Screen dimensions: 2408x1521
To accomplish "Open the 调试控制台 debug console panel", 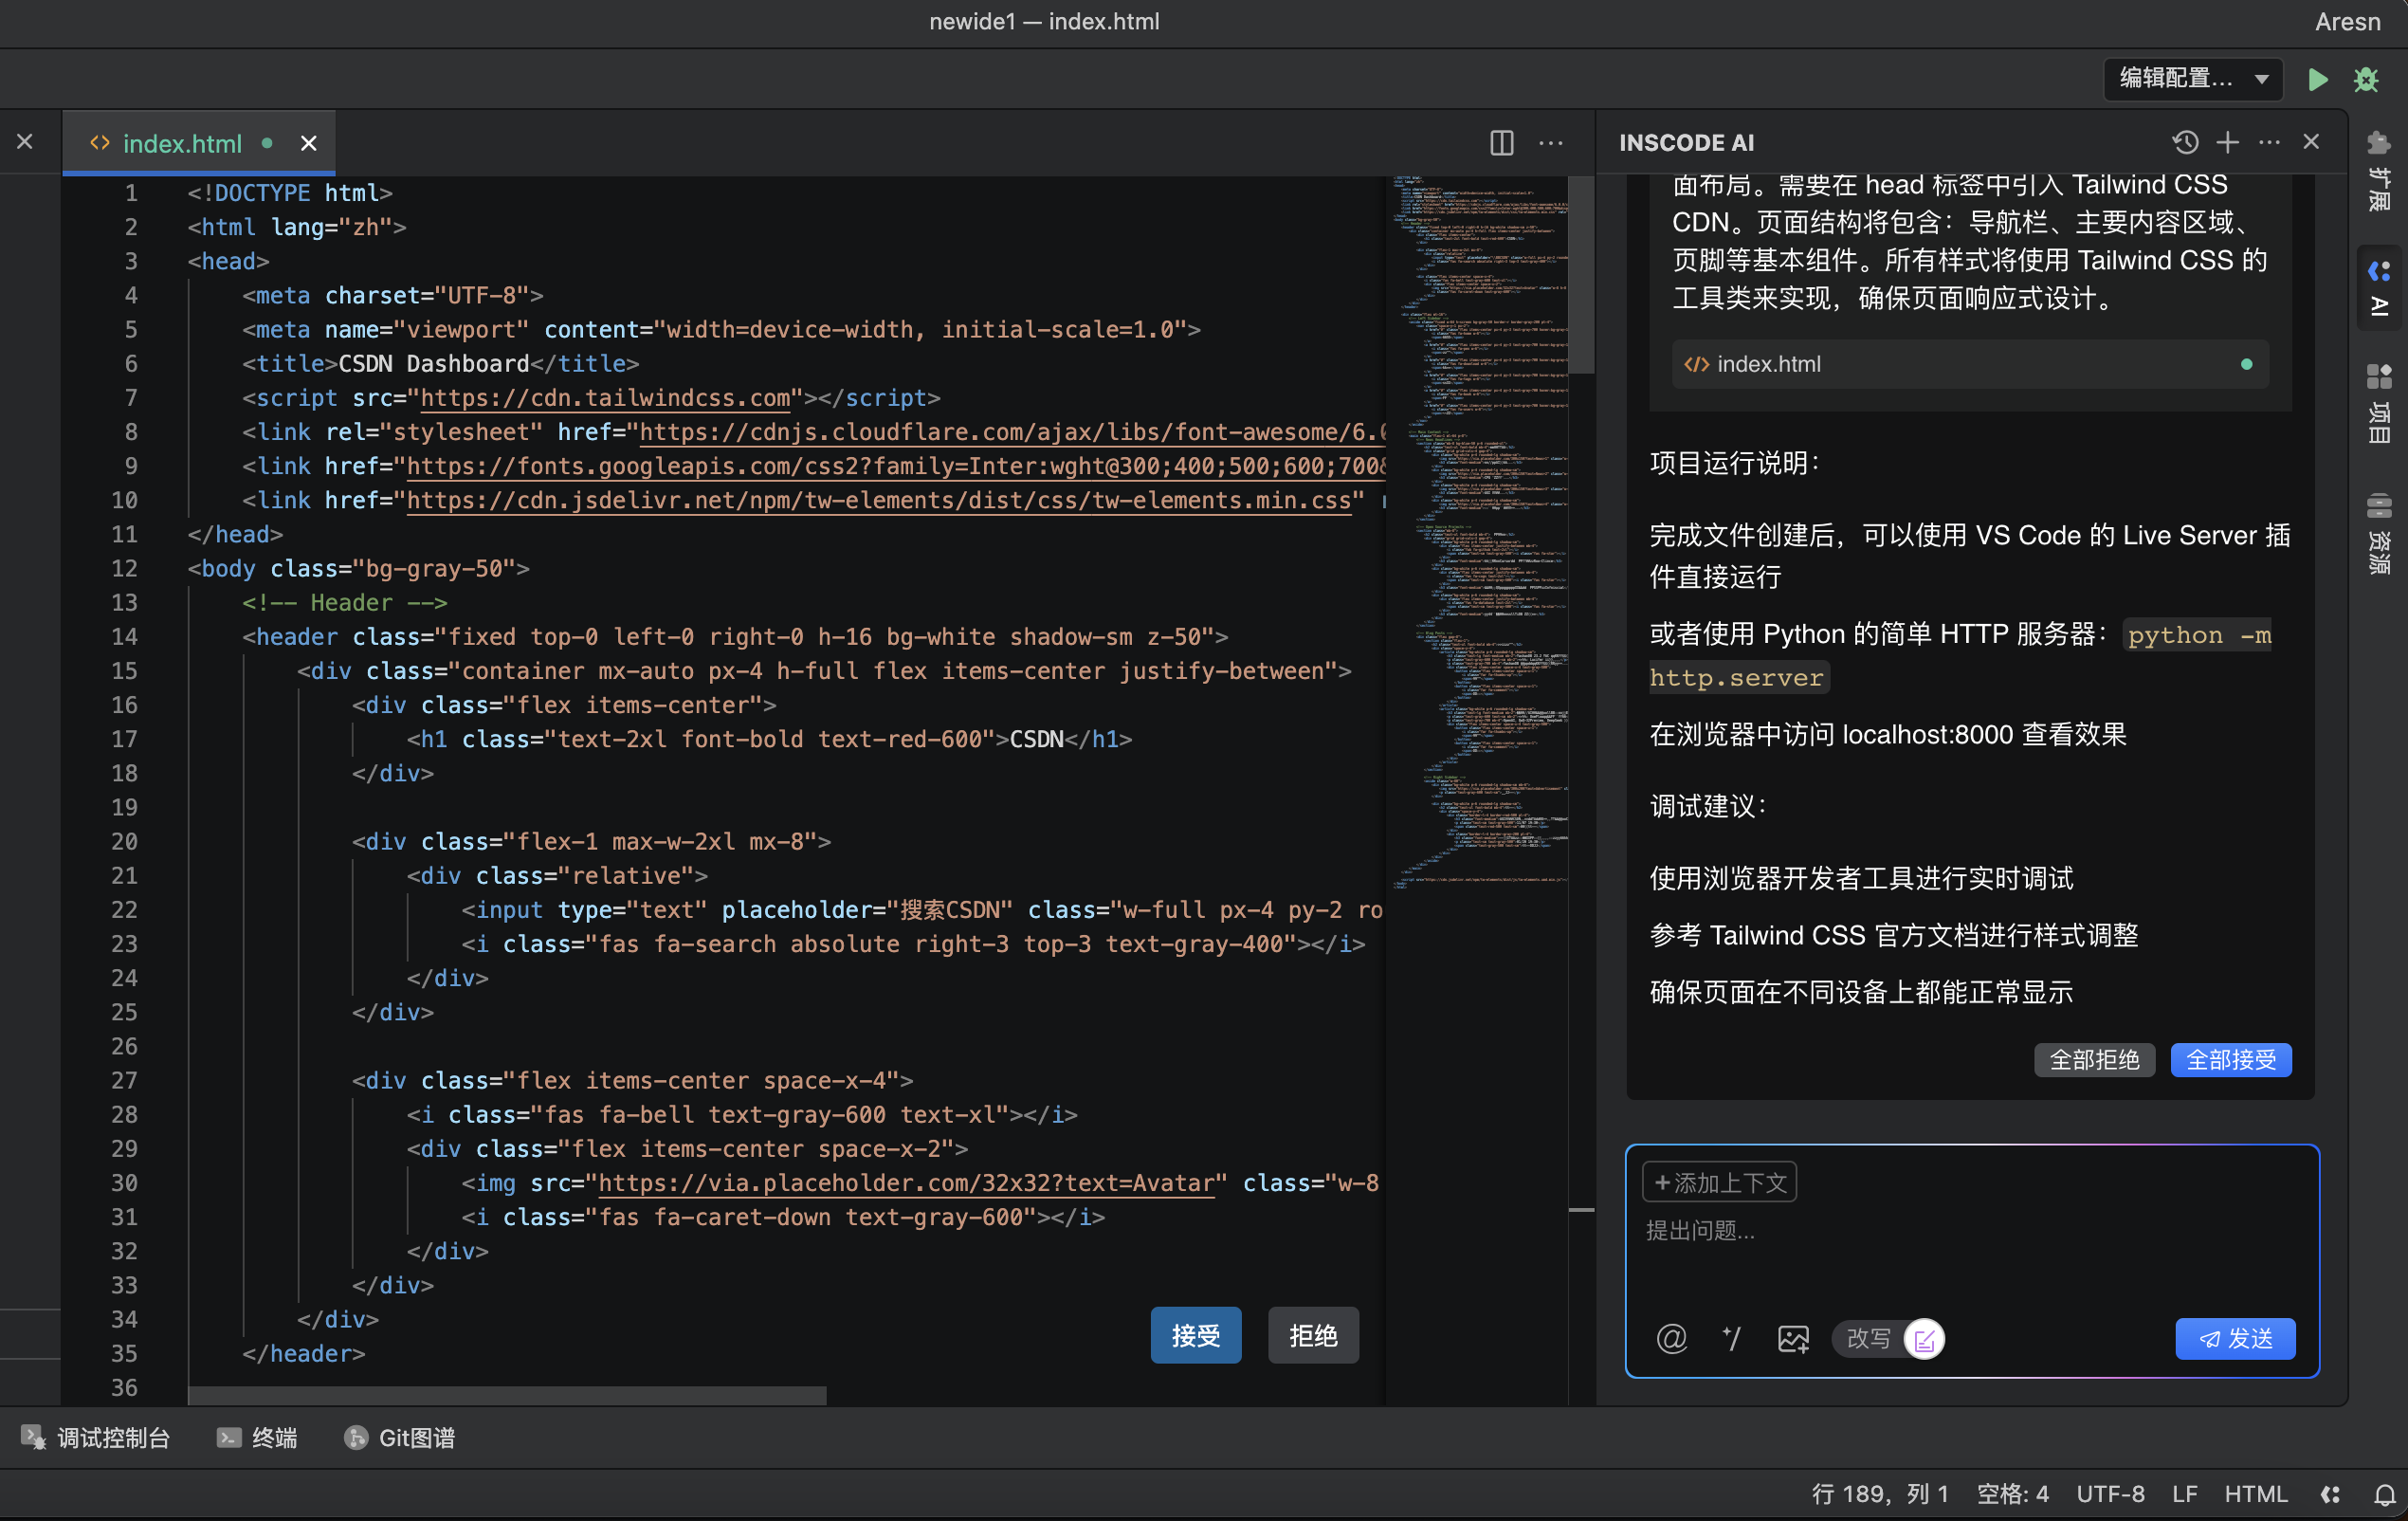I will [x=96, y=1438].
